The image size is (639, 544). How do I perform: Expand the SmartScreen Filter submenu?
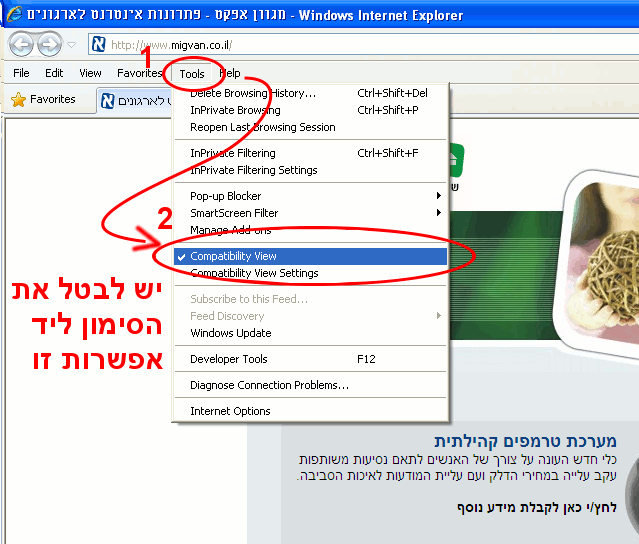tap(311, 213)
